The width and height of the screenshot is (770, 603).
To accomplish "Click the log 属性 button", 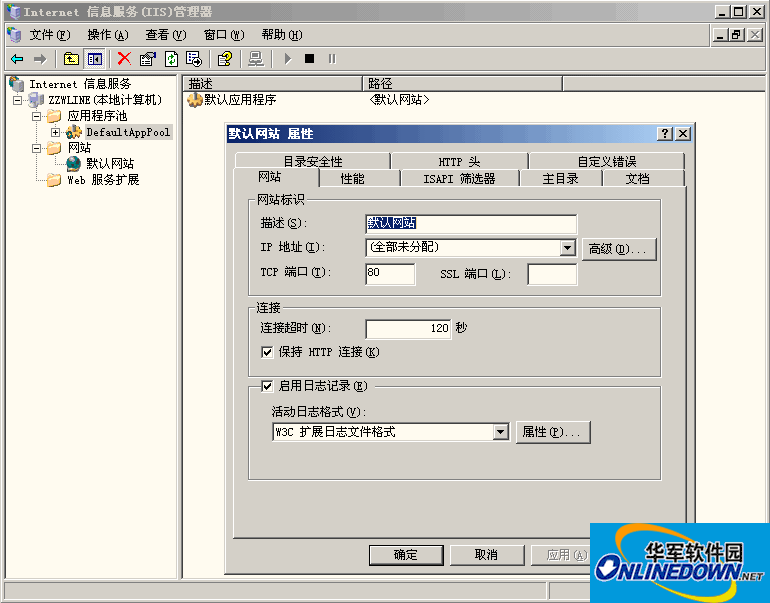I will pos(552,432).
